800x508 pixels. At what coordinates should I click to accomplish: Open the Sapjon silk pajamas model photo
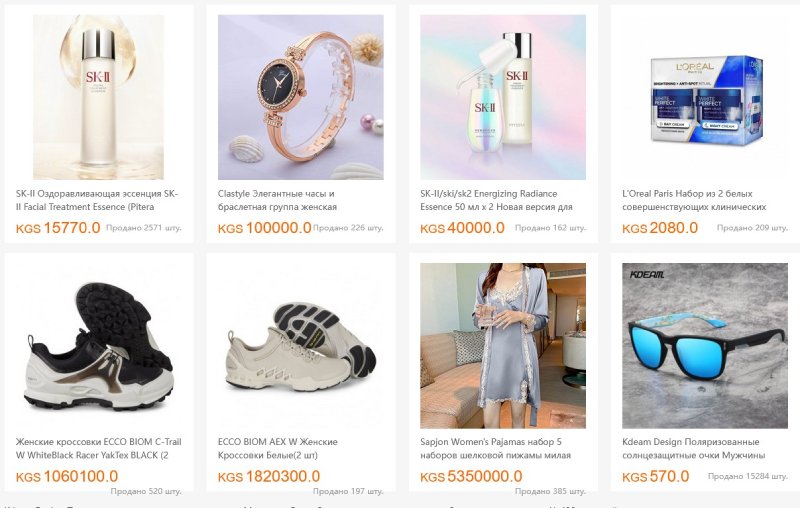[x=503, y=345]
